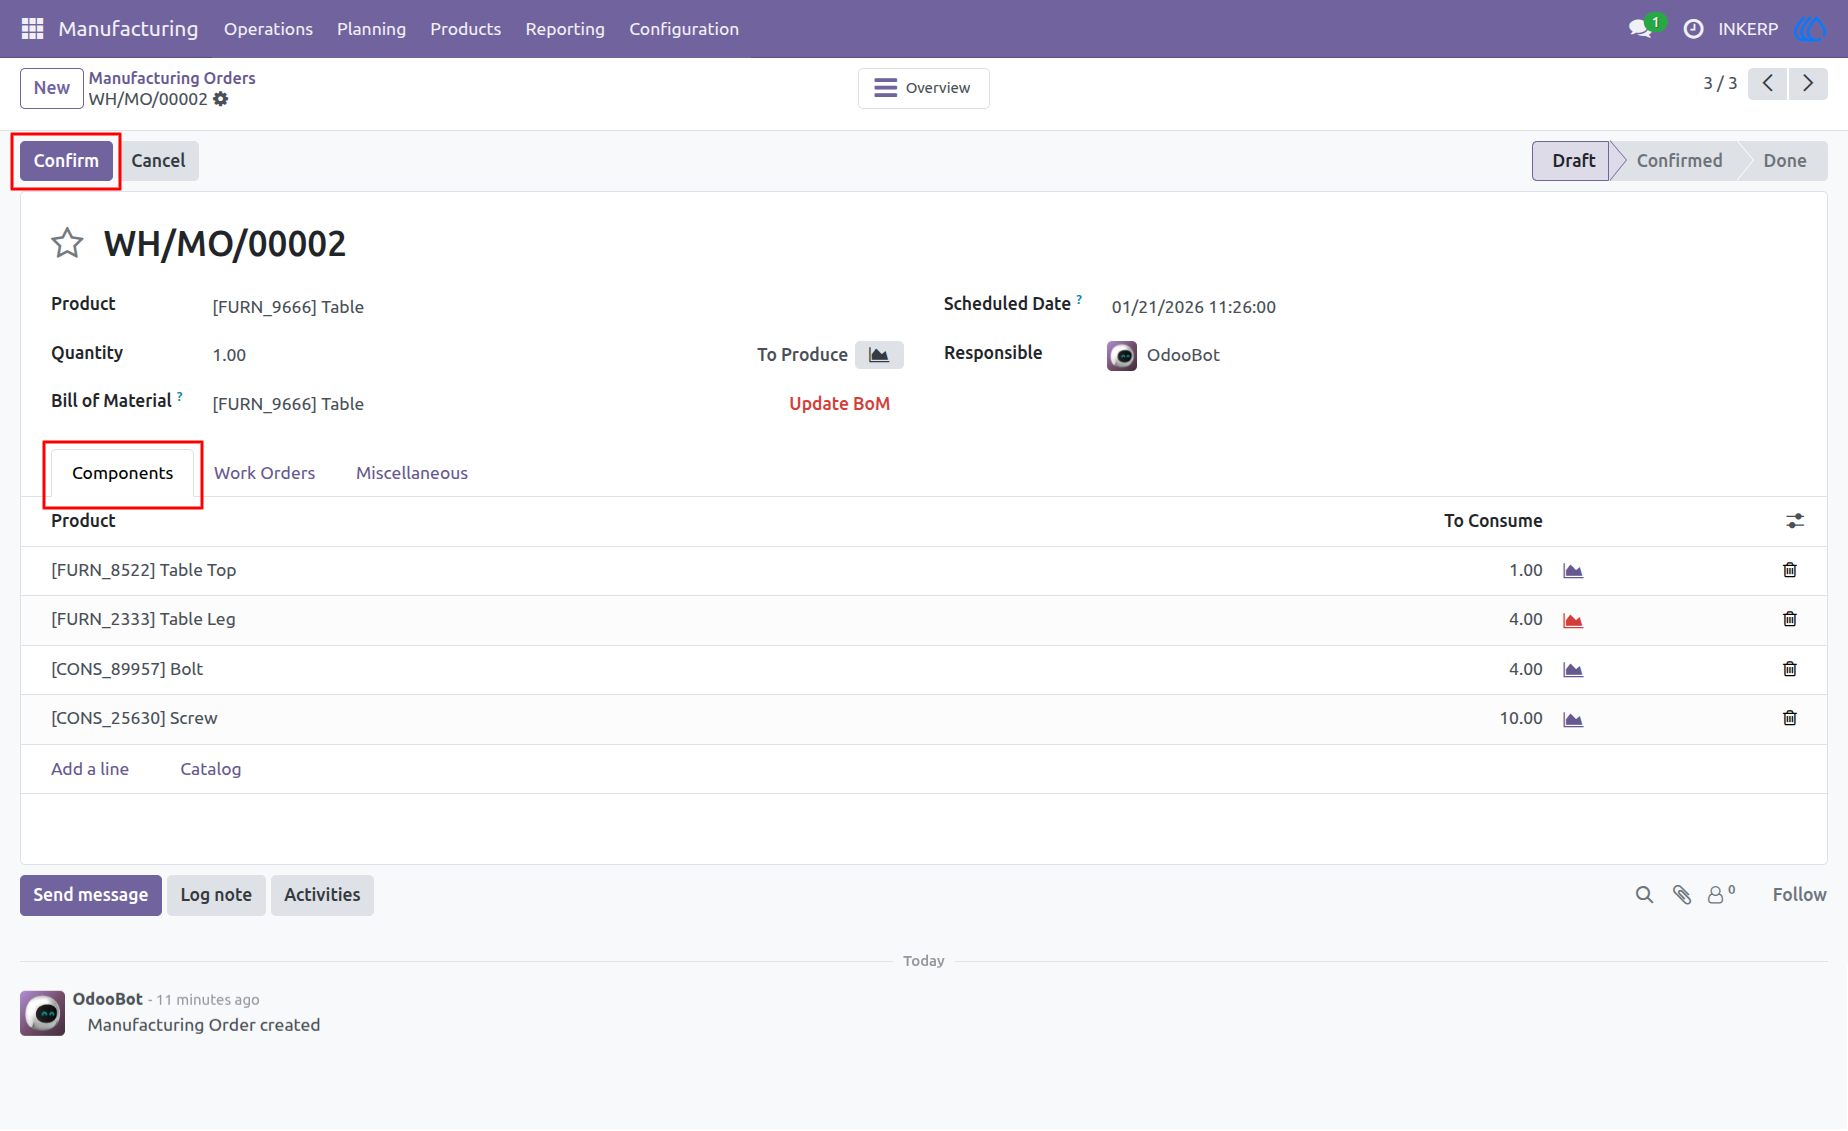The image size is (1848, 1131).
Task: Click Follow to subscribe
Action: coord(1799,895)
